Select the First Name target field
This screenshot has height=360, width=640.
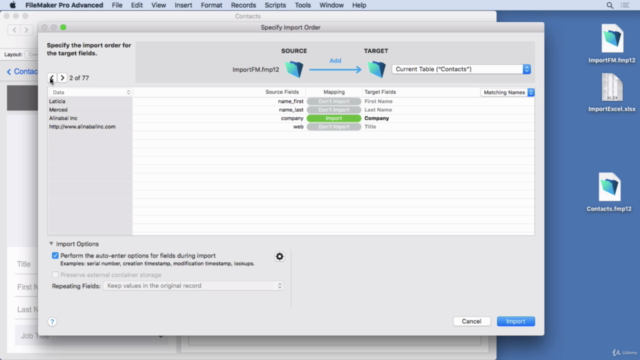(378, 101)
